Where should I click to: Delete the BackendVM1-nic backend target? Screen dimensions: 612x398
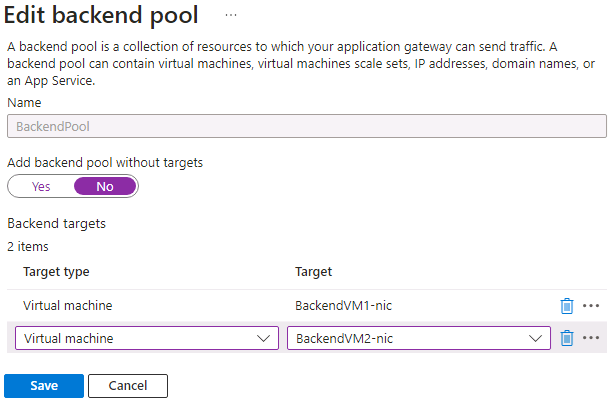[x=567, y=306]
